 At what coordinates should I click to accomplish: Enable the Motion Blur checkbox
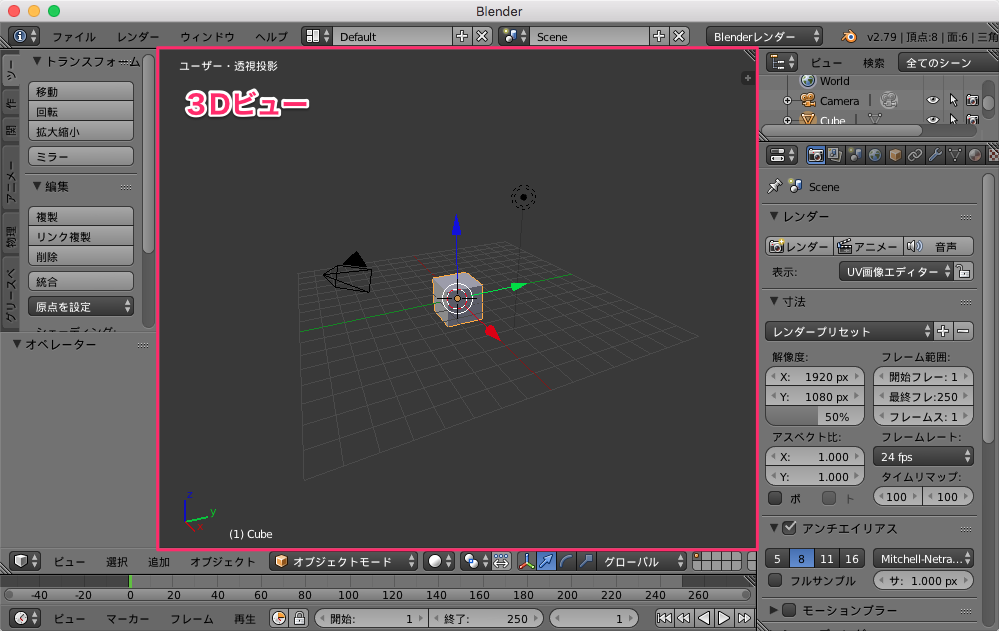click(789, 610)
